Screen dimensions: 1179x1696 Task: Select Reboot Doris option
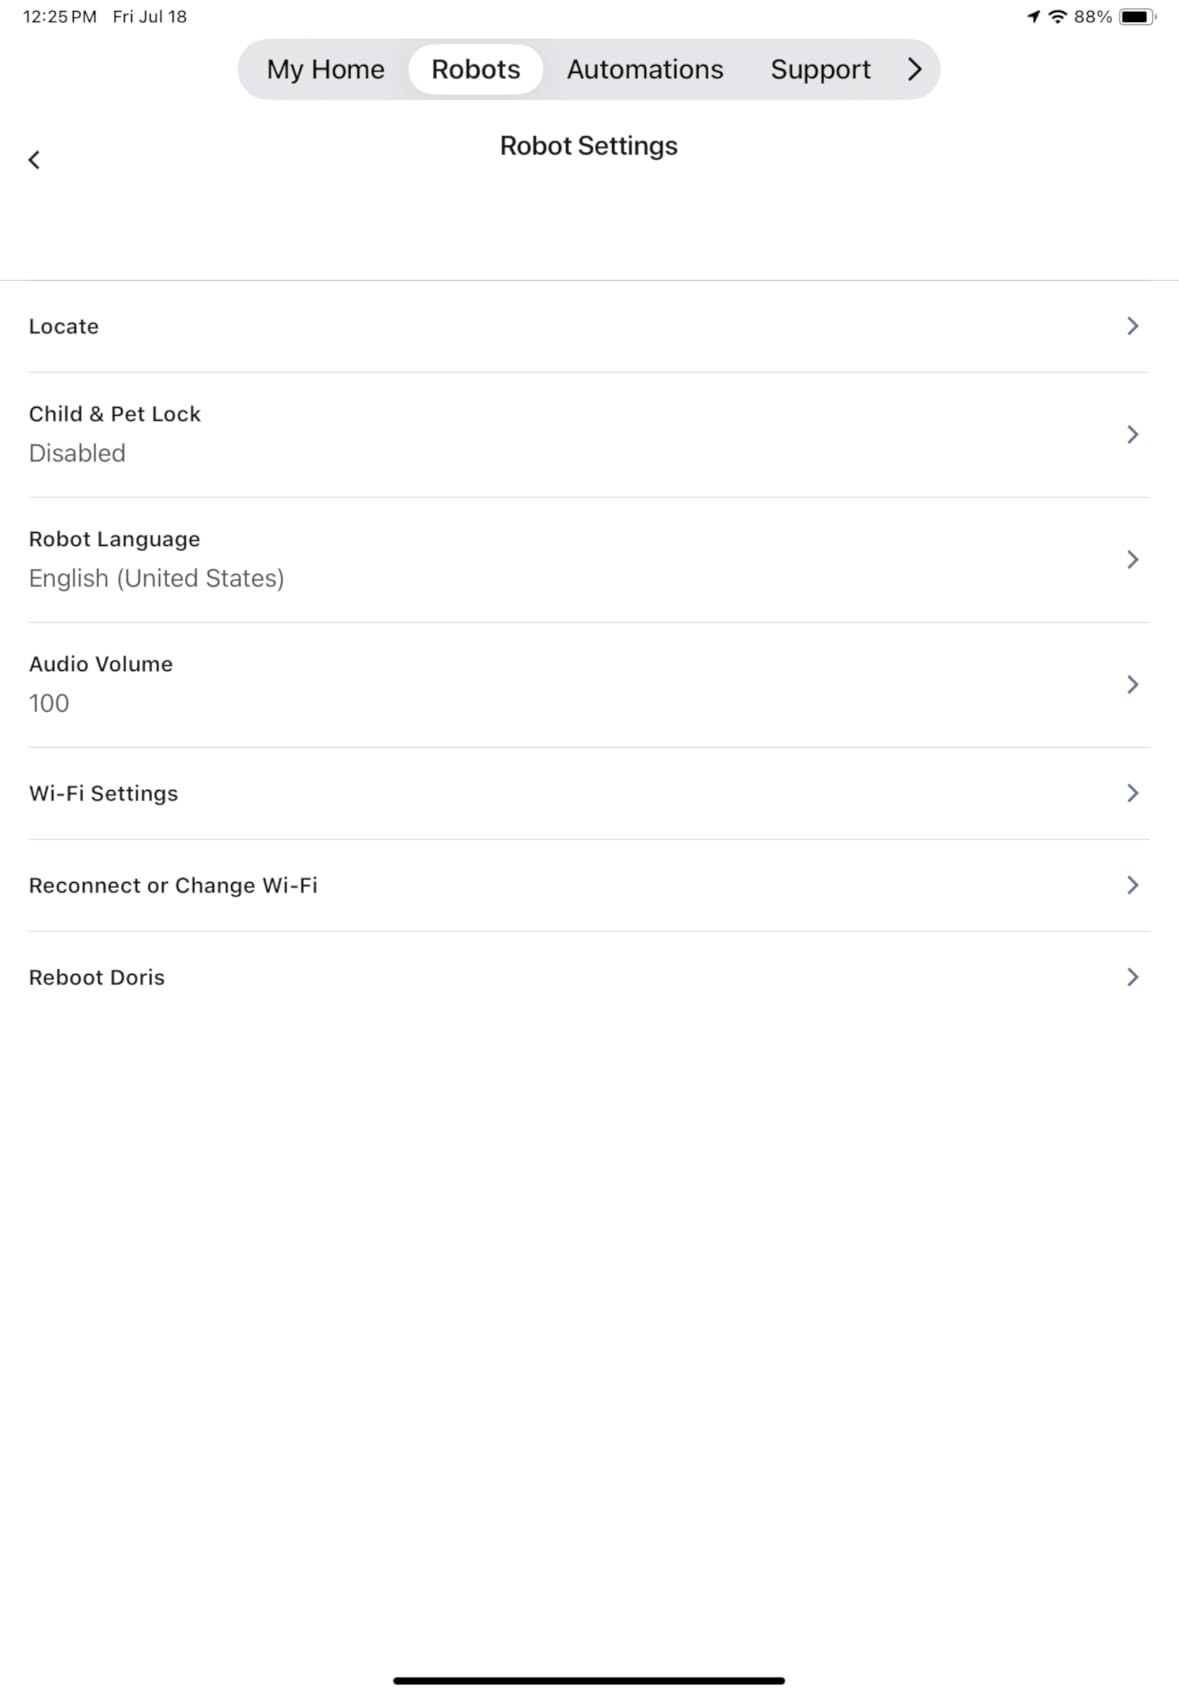click(589, 977)
